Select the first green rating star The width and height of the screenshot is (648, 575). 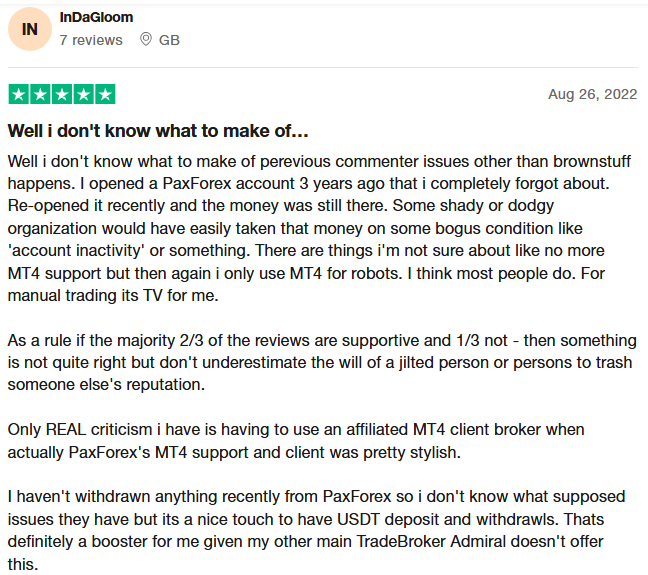(19, 94)
